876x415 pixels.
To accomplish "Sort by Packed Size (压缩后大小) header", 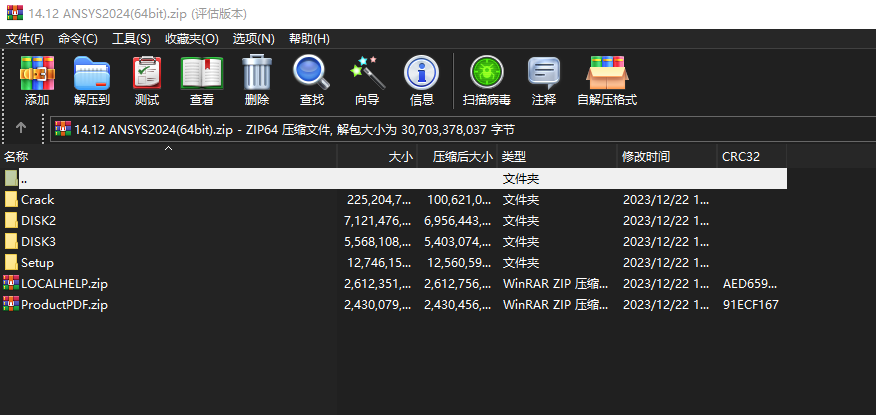I will click(457, 156).
